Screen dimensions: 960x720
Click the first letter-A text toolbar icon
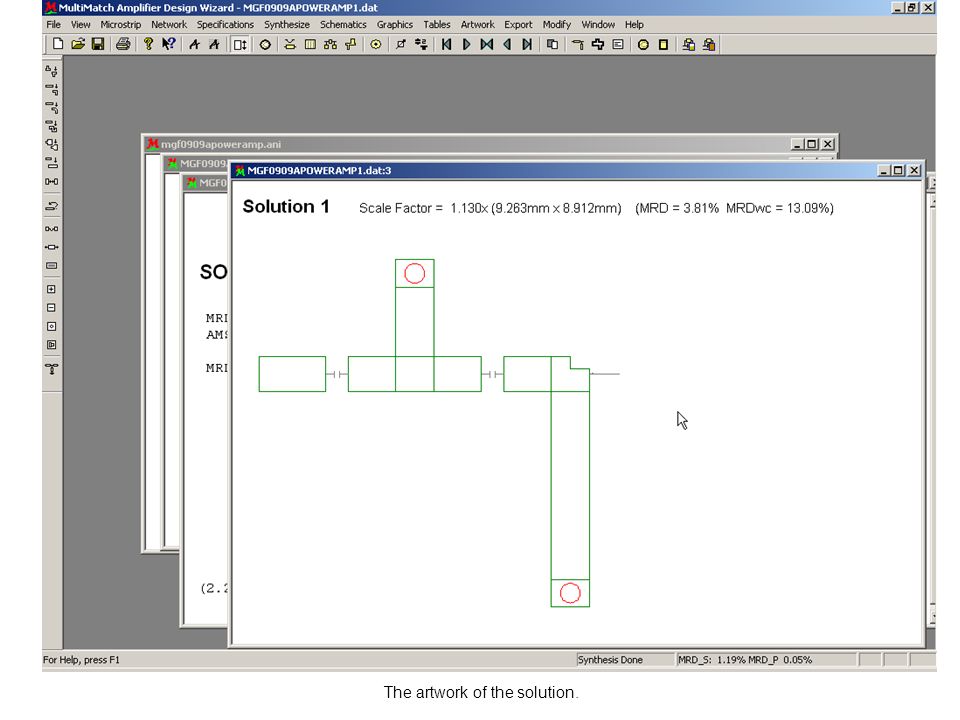click(x=194, y=44)
